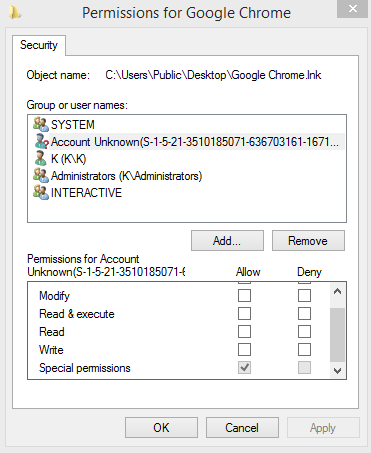The width and height of the screenshot is (371, 453).
Task: Click the permissions list scroll up arrow
Action: tap(337, 291)
